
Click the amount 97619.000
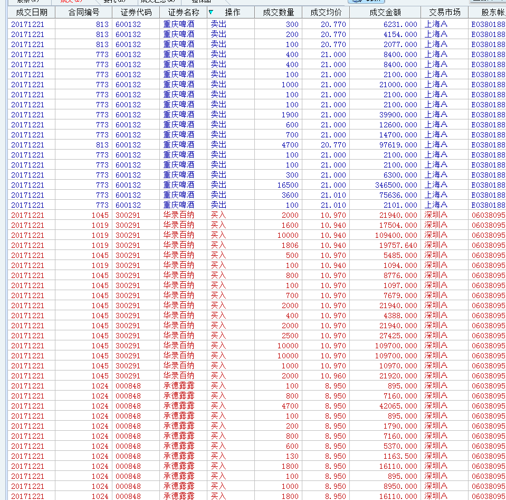coord(398,145)
